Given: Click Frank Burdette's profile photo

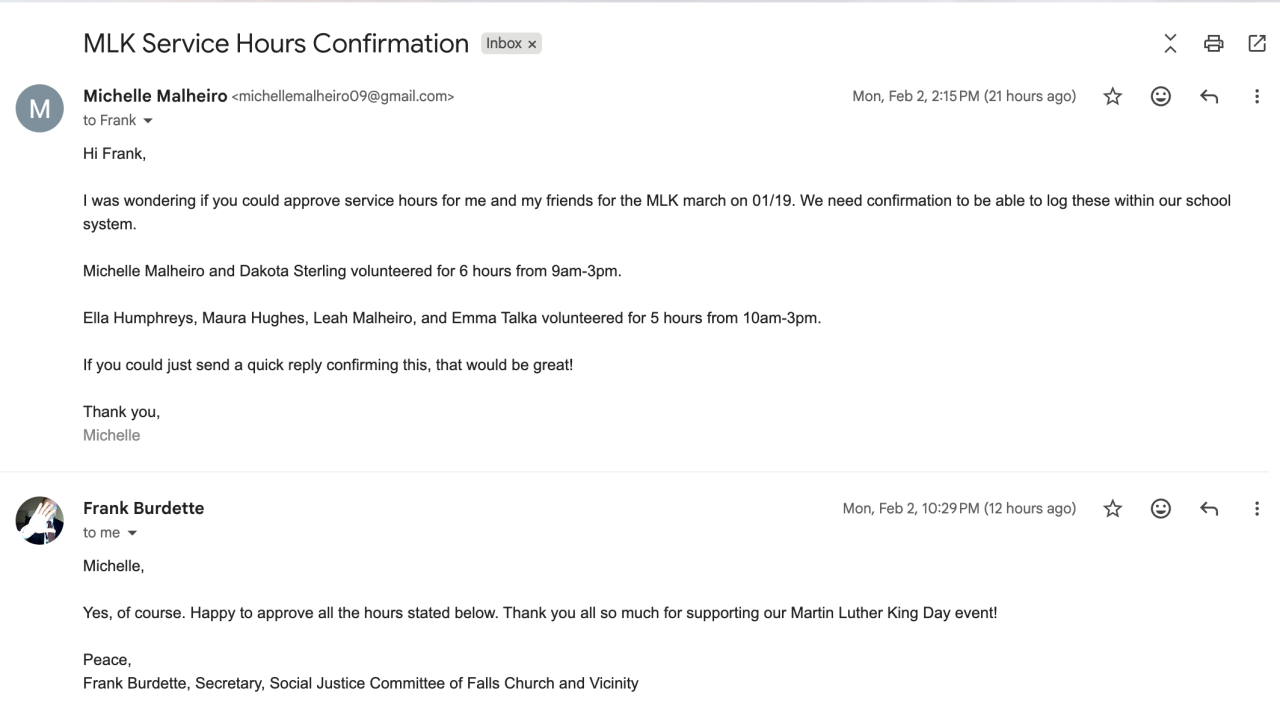Looking at the screenshot, I should tap(40, 520).
